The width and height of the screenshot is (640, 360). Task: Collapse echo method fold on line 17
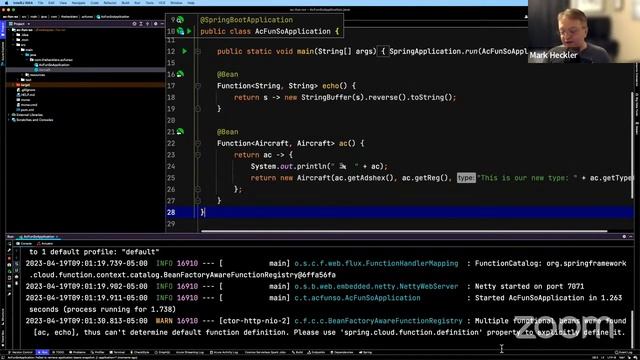pos(198,86)
